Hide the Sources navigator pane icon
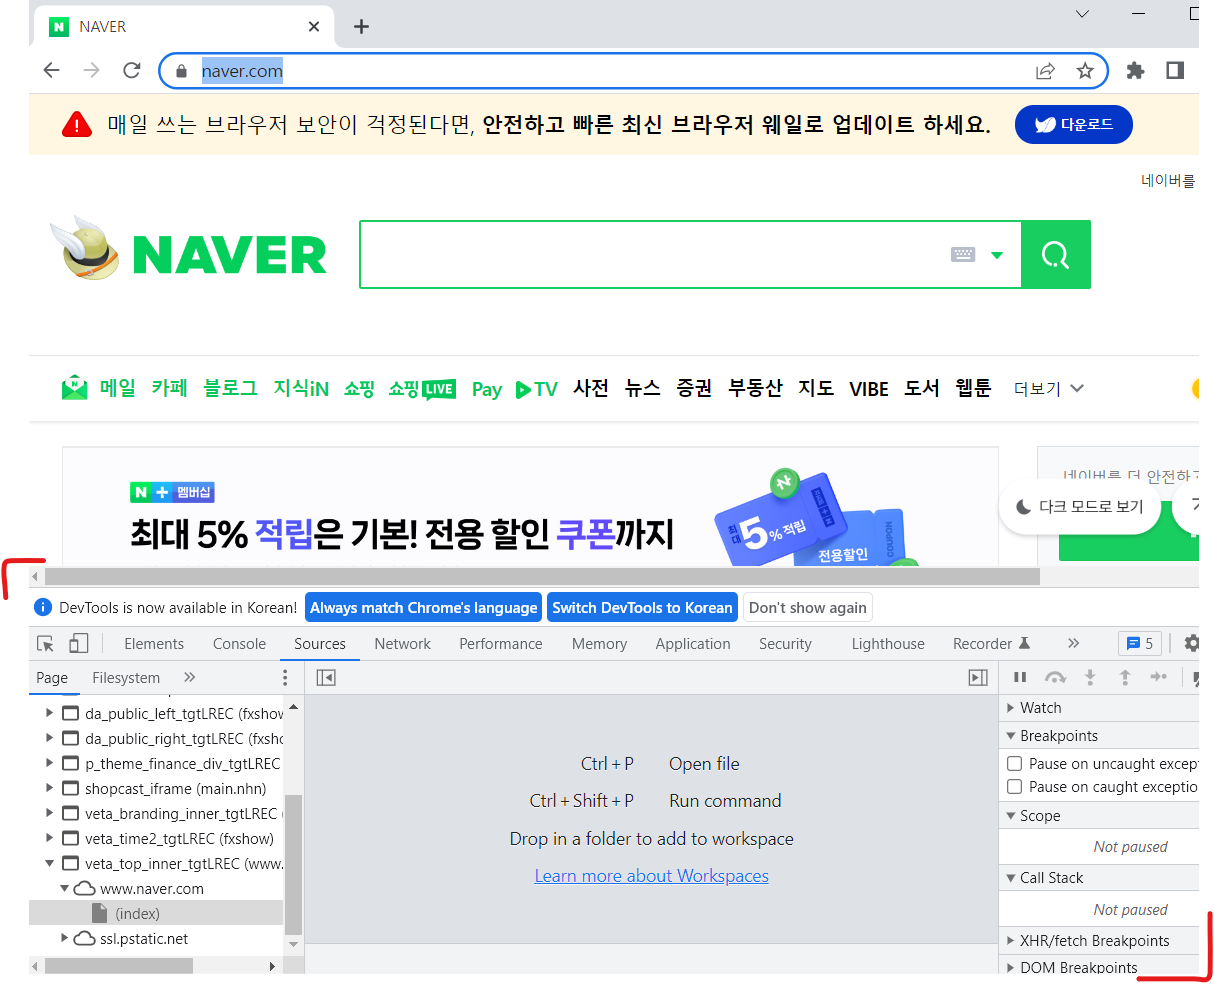1214x984 pixels. (325, 678)
